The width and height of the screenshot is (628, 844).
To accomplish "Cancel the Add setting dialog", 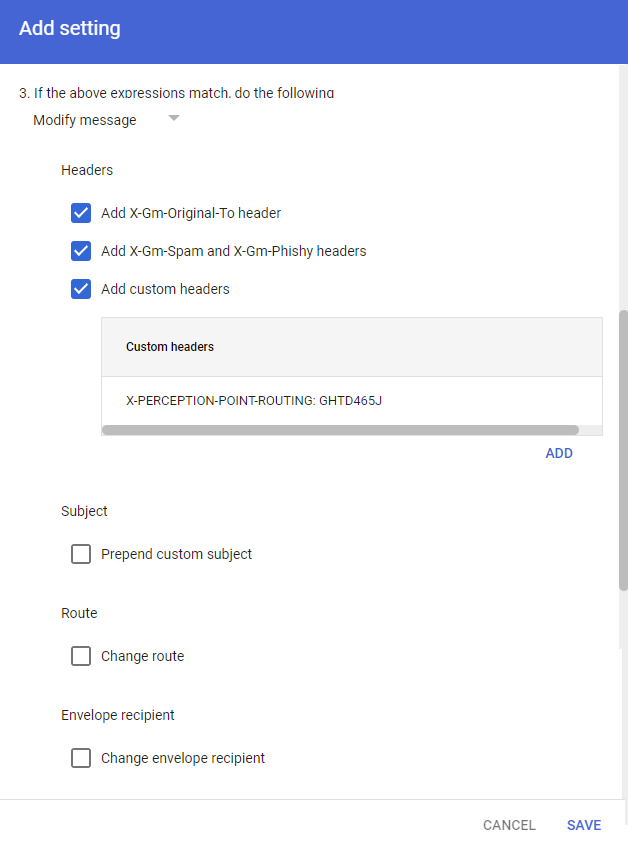I will point(509,825).
